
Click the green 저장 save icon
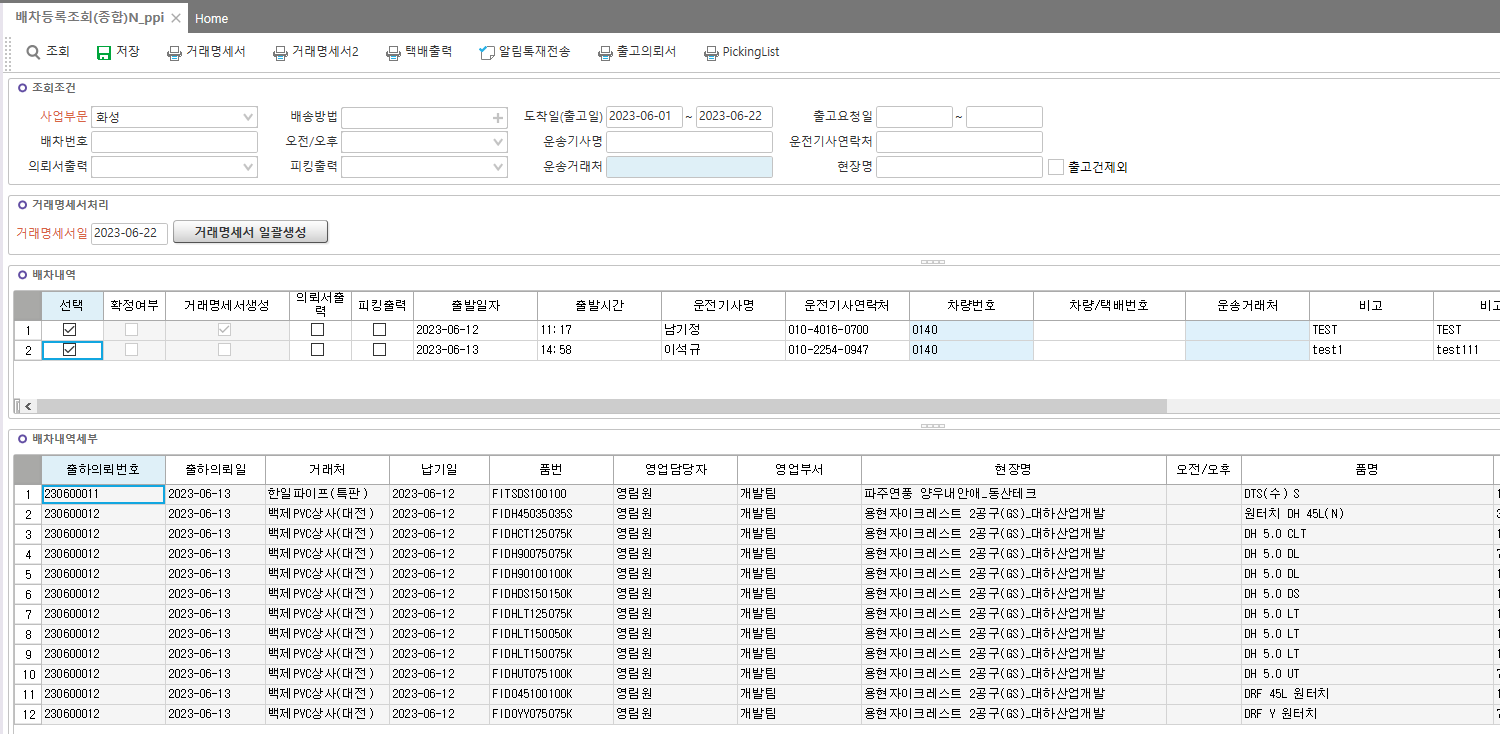(x=104, y=52)
